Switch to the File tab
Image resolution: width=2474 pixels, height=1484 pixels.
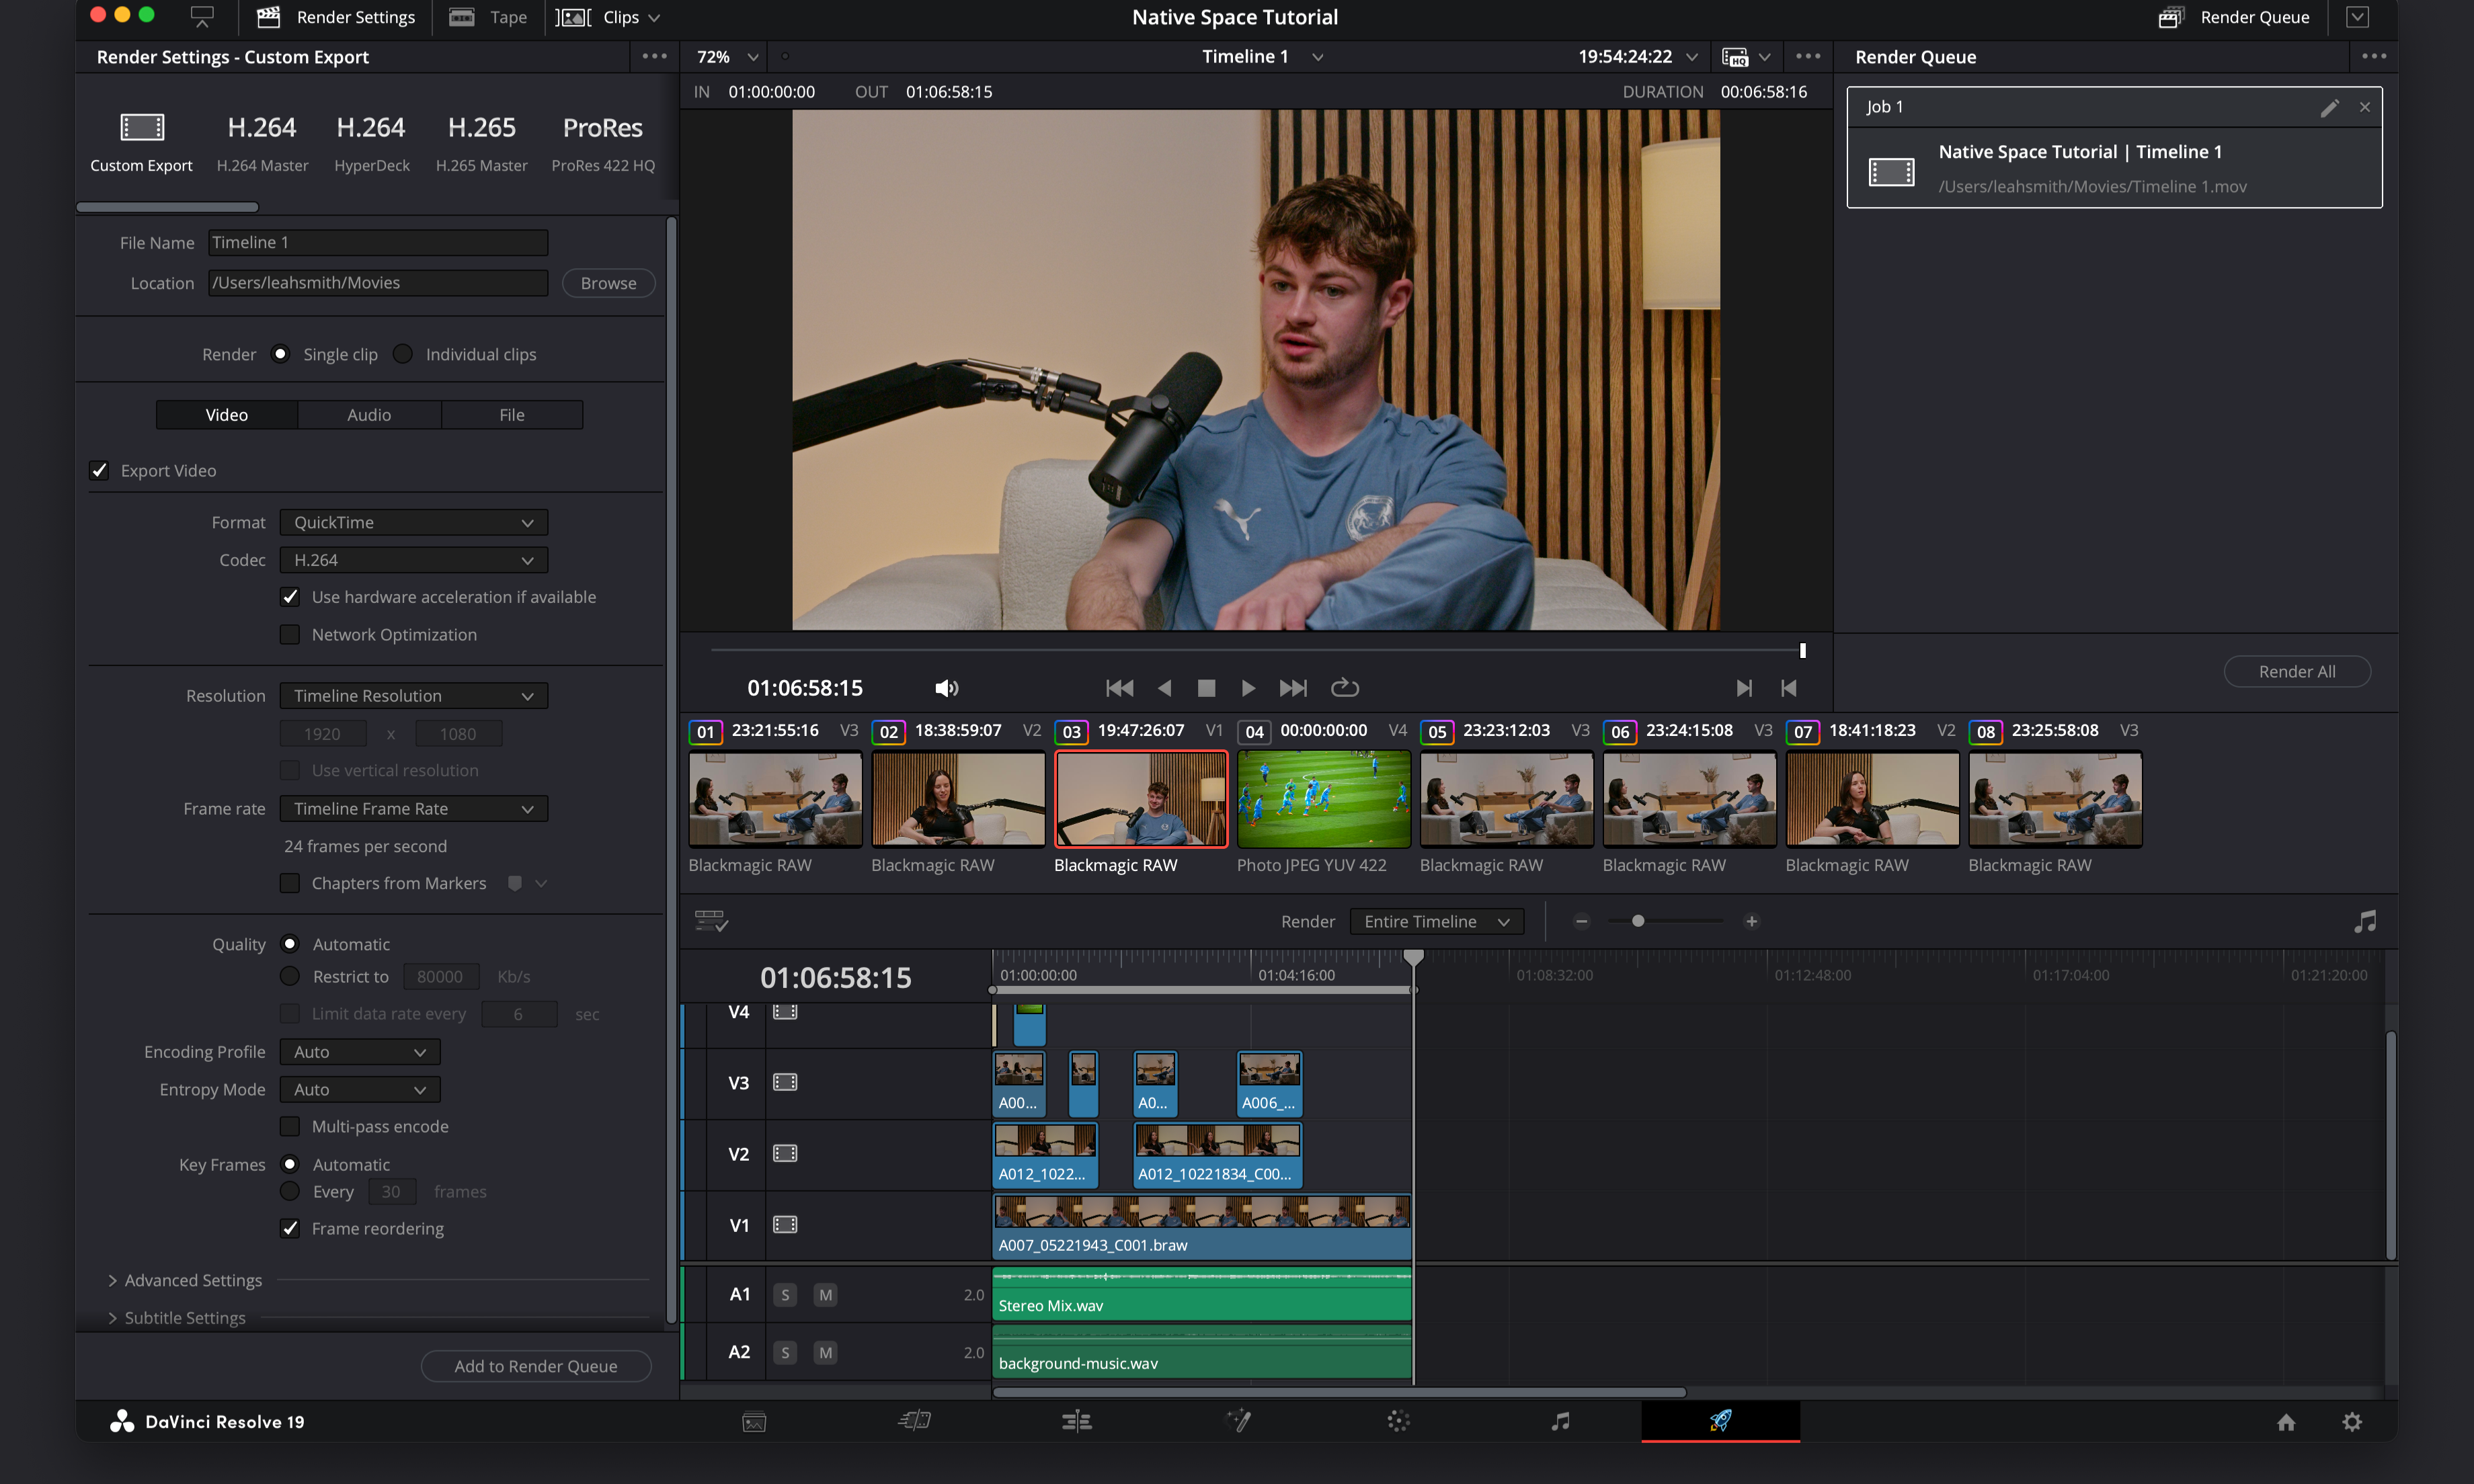[512, 415]
